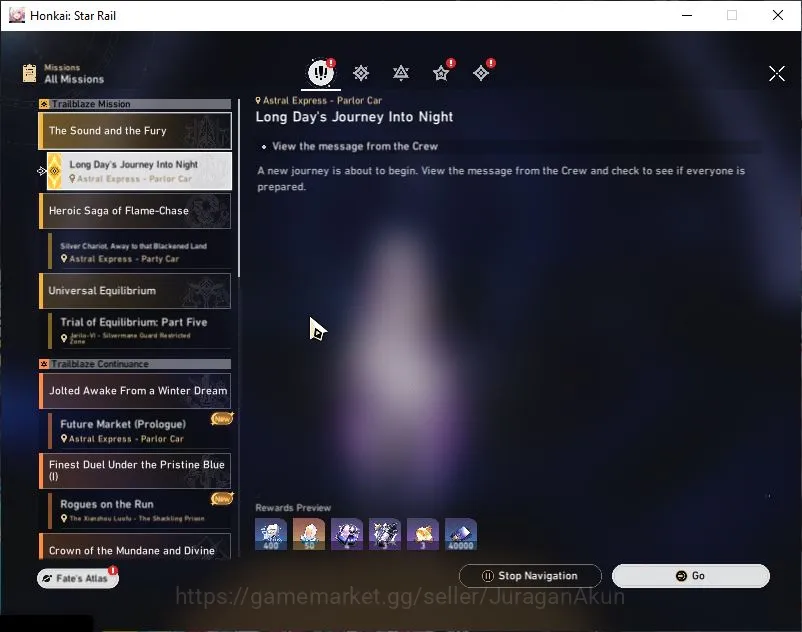Click the Go button
802x632 pixels.
(690, 576)
